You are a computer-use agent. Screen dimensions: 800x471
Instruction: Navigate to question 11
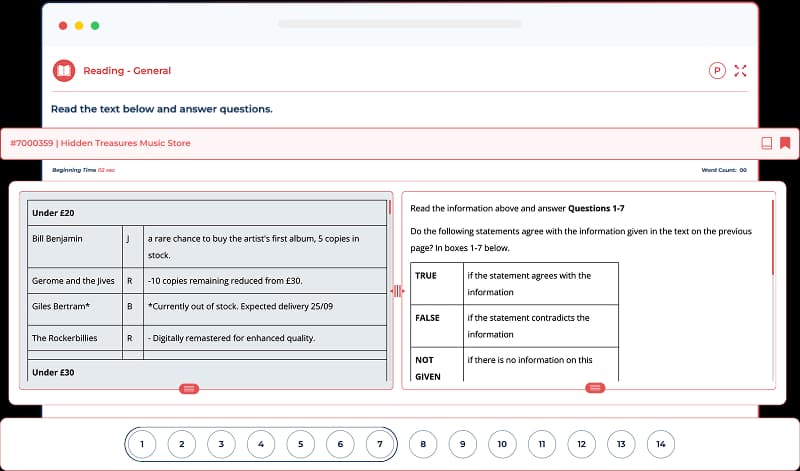point(541,443)
